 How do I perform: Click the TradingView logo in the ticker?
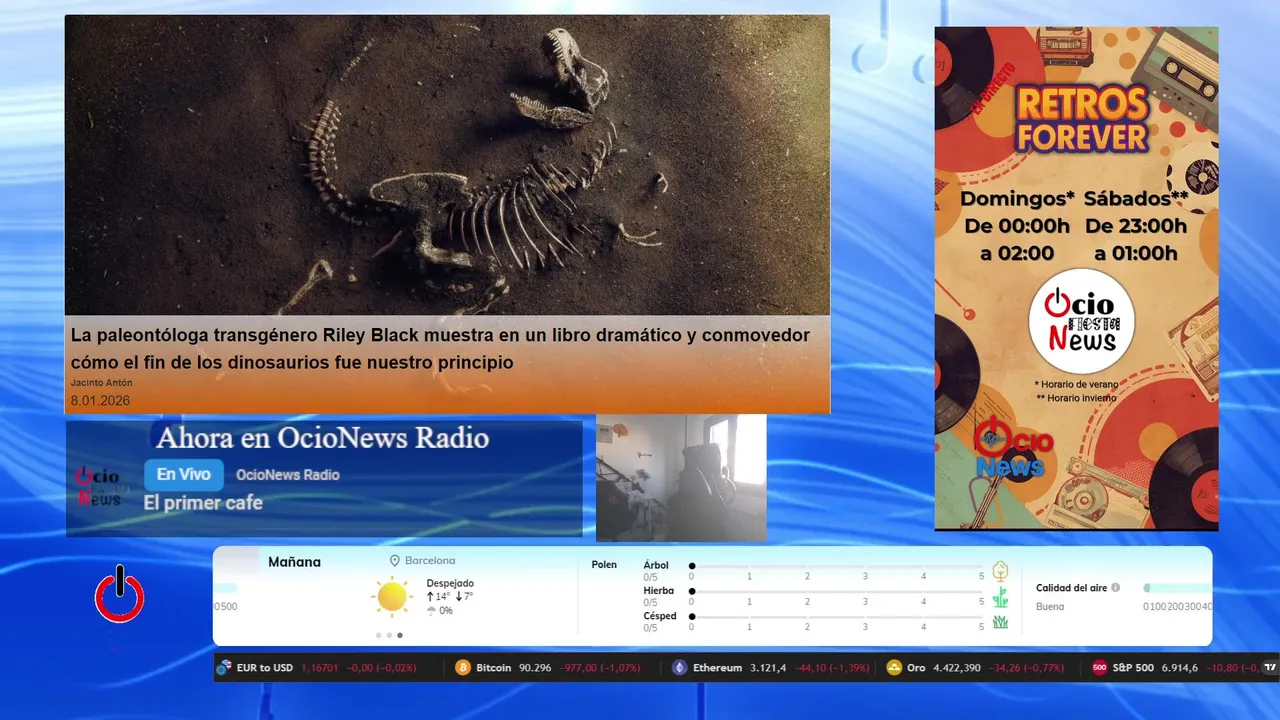tap(1271, 668)
